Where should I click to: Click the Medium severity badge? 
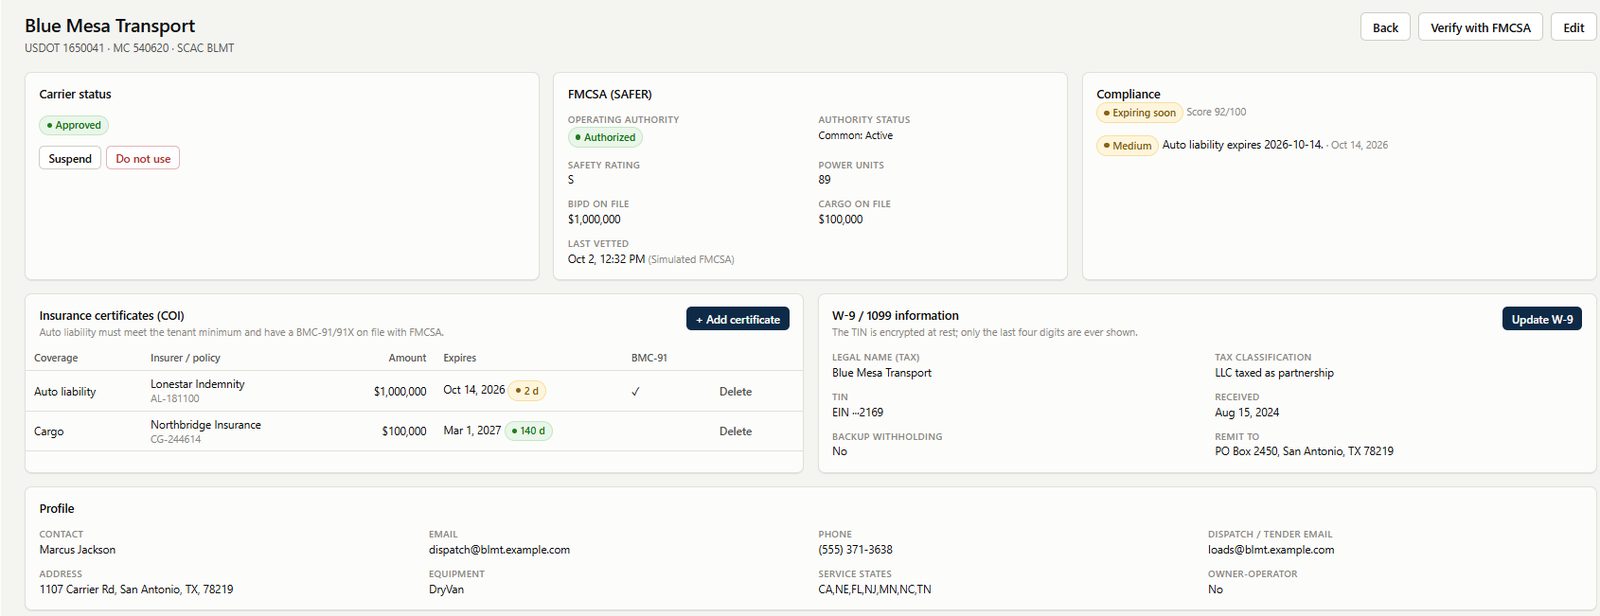(1127, 146)
